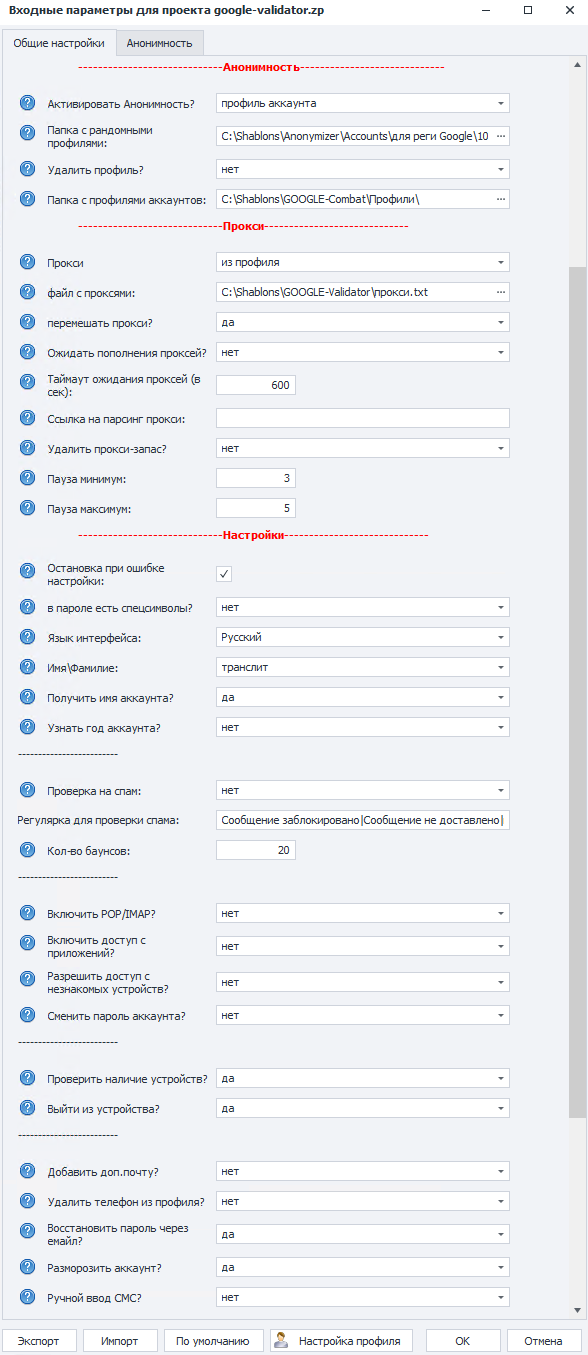The height and width of the screenshot is (1355, 588).
Task: Expand the Имя\Фамилие dropdown showing транслит
Action: 363,667
